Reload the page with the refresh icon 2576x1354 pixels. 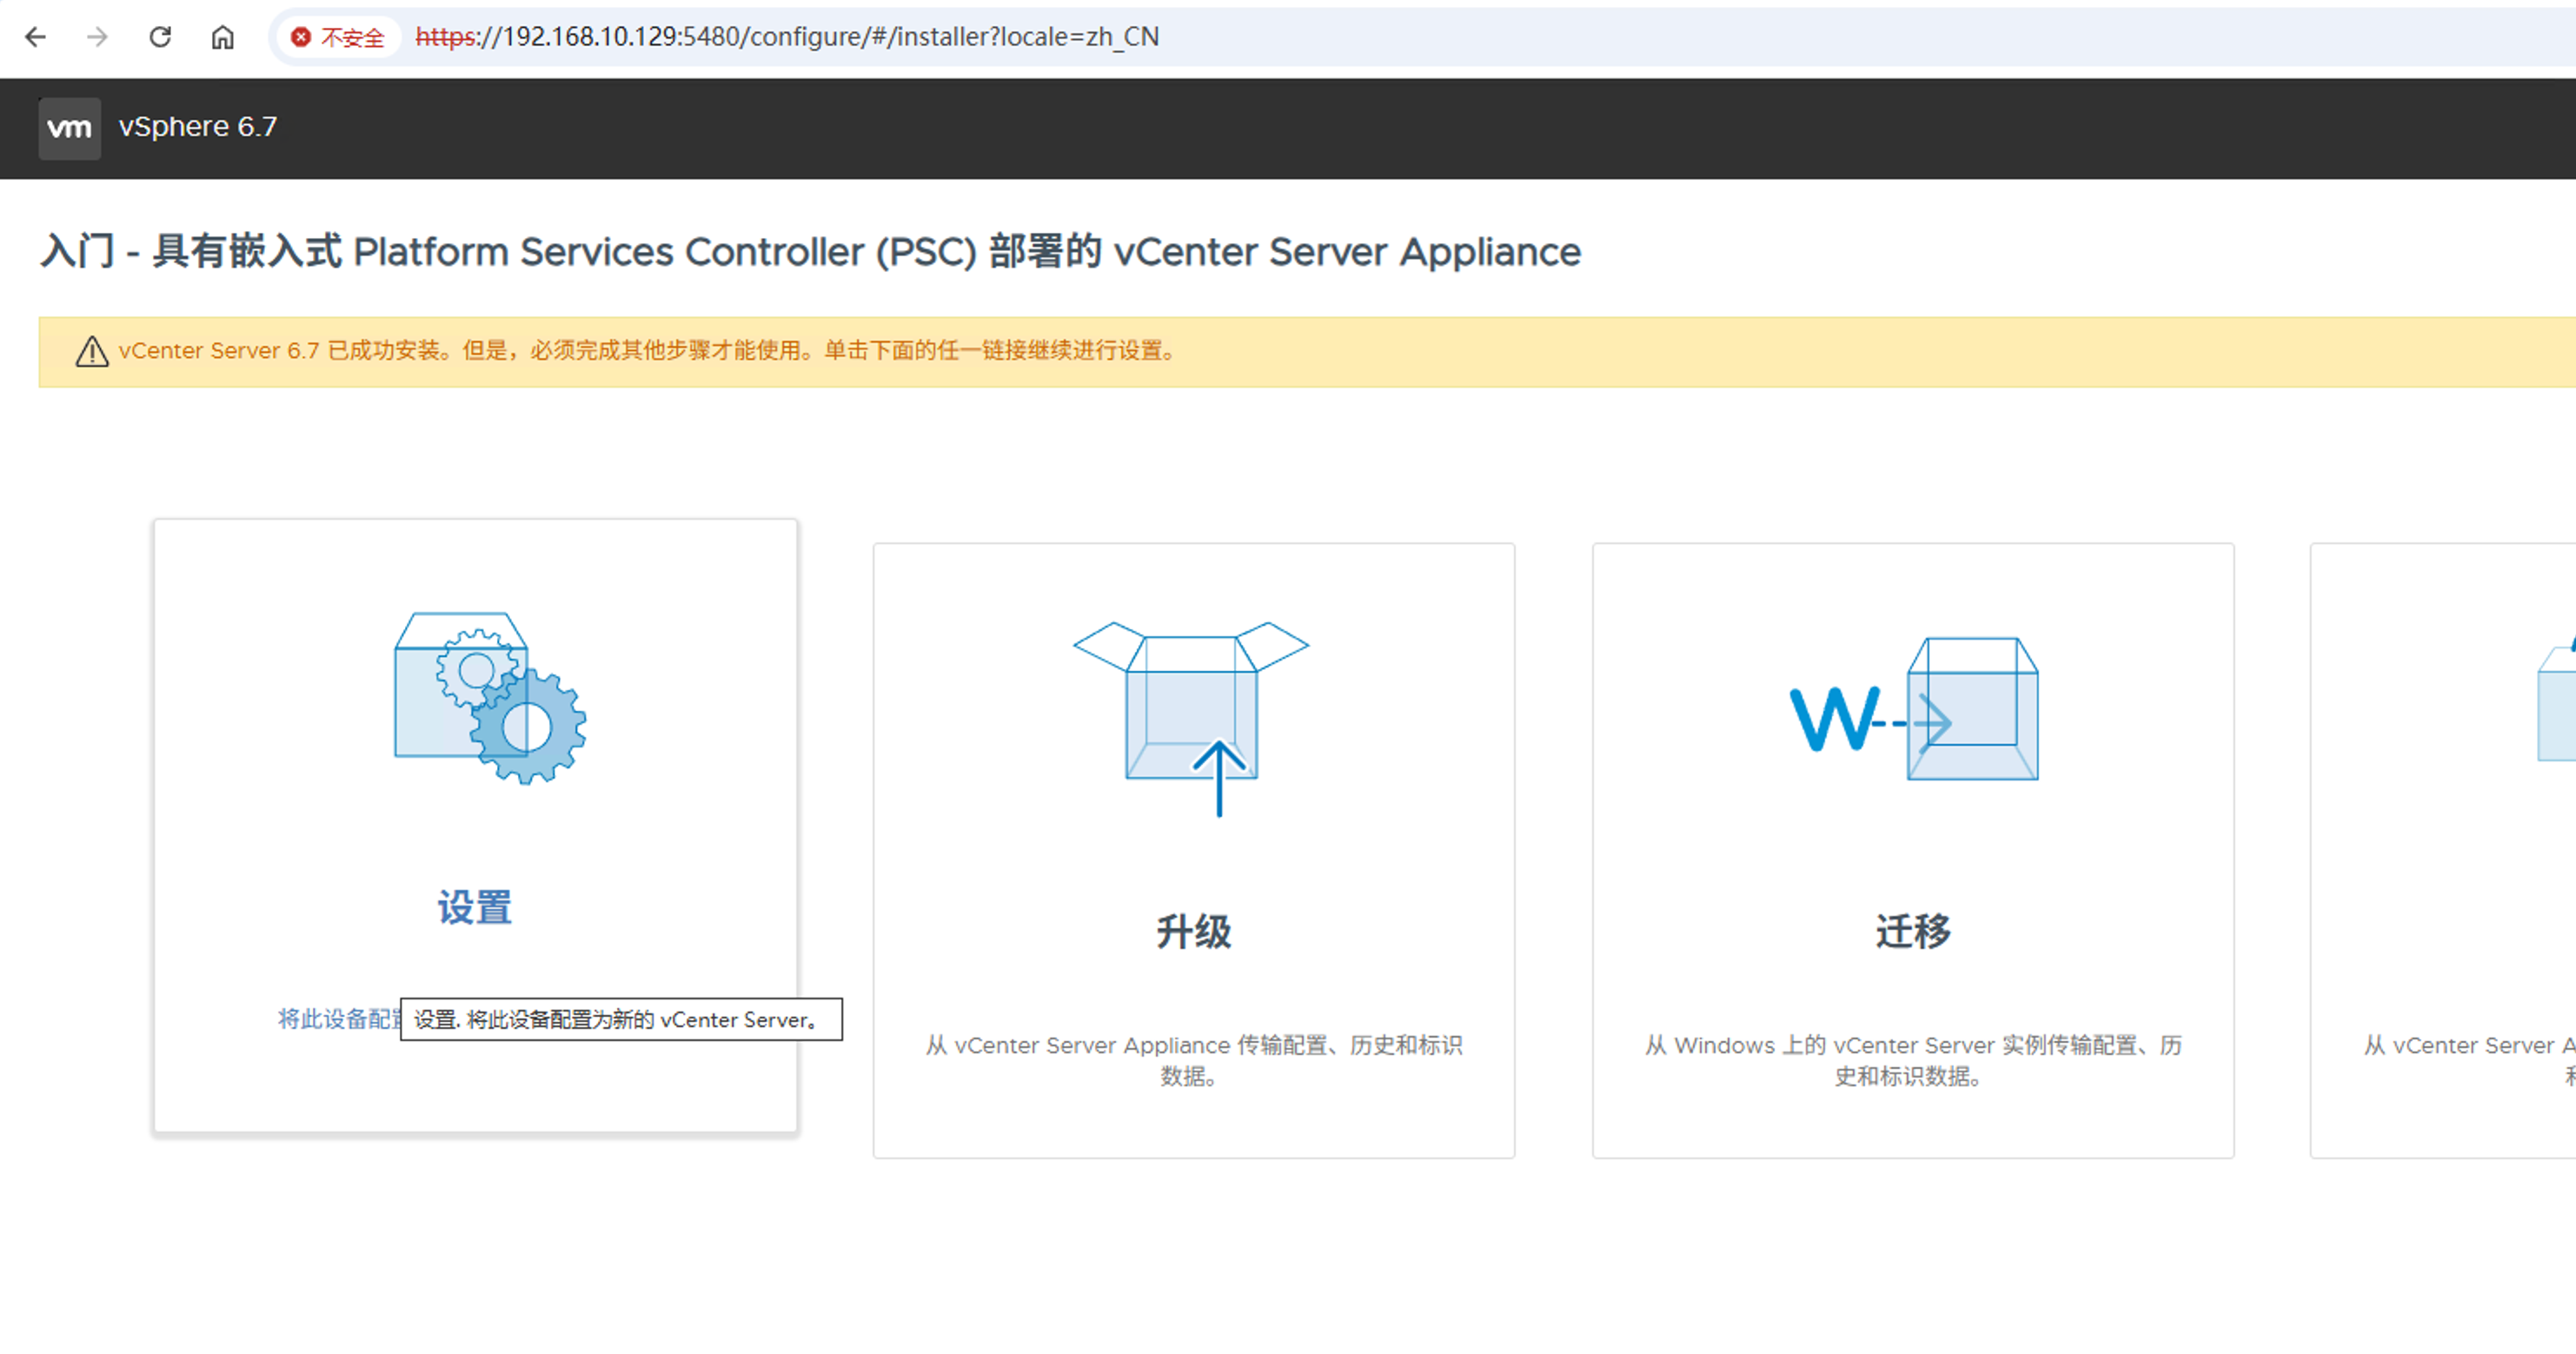tap(160, 37)
